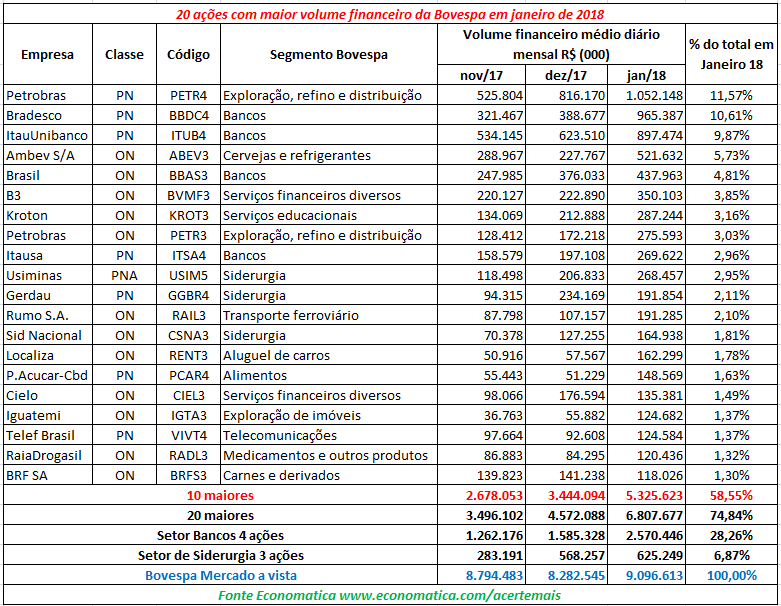
Task: Click Bovespa Mercado a vista label
Action: click(220, 575)
